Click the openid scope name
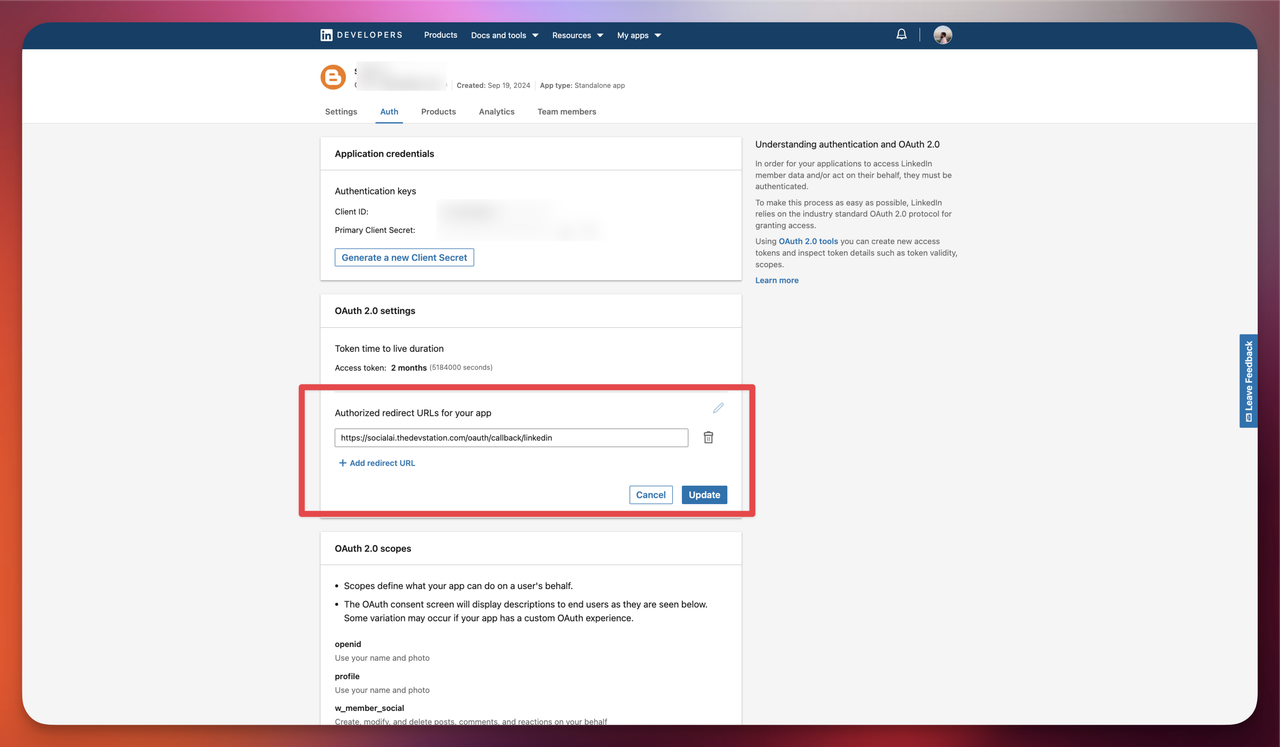Viewport: 1280px width, 747px height. [348, 645]
